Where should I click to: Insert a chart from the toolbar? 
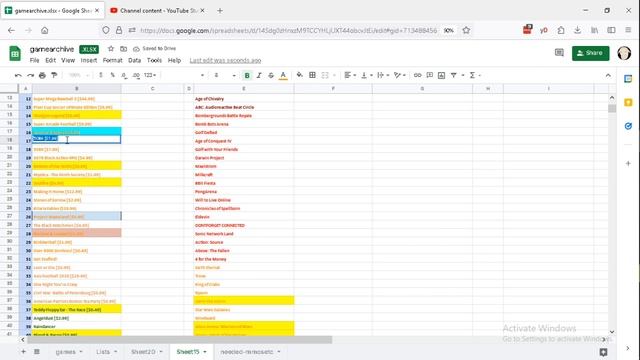click(441, 75)
